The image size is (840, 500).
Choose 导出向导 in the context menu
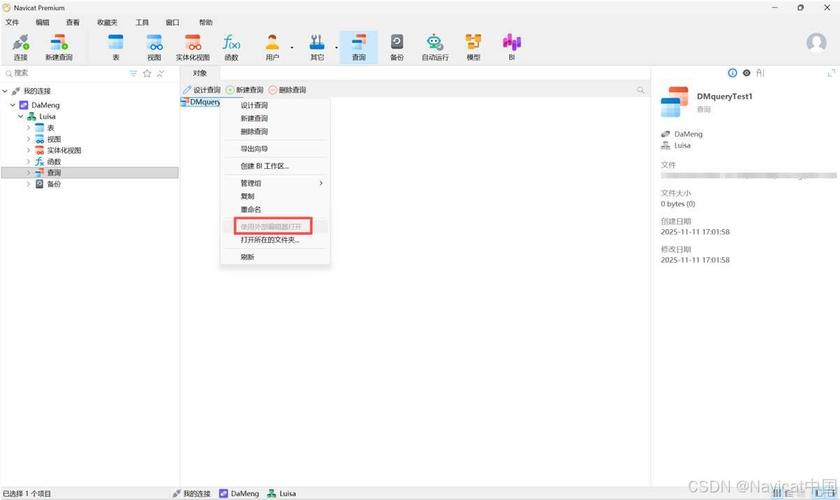[275, 149]
